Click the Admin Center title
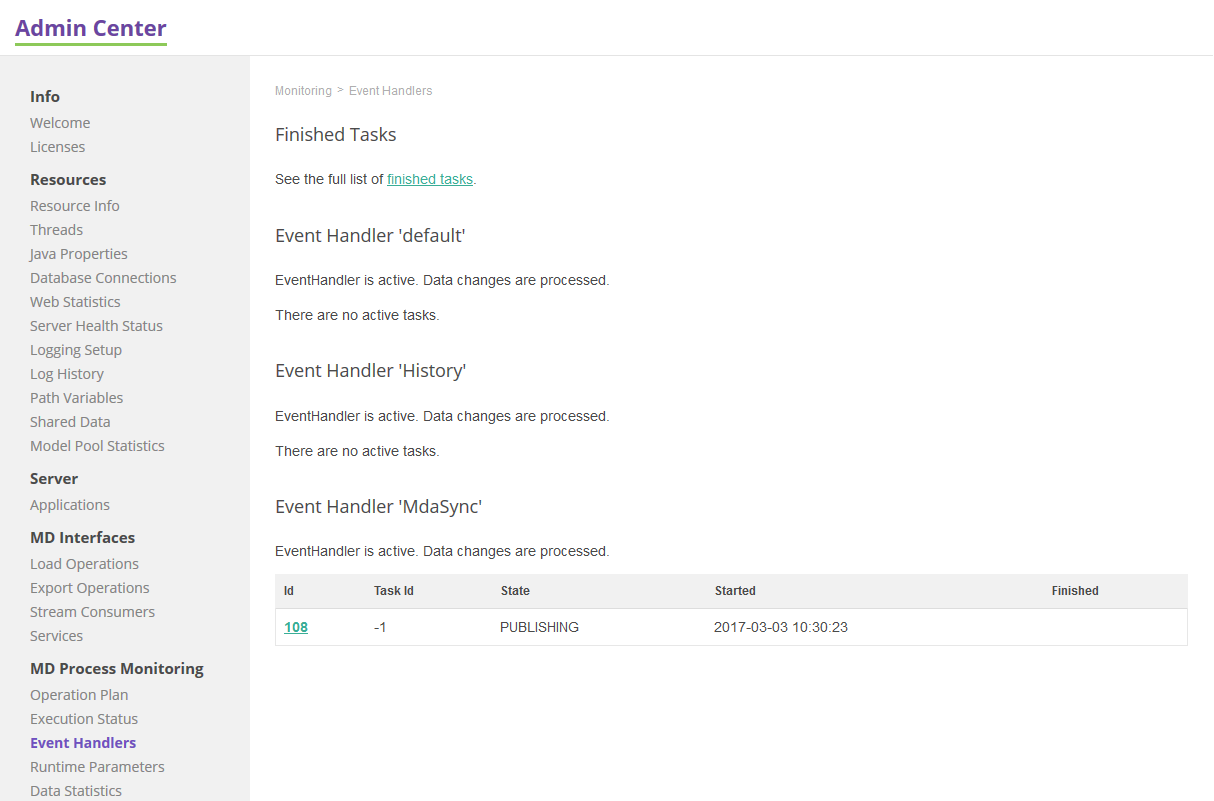The image size is (1214, 801). coord(91,28)
